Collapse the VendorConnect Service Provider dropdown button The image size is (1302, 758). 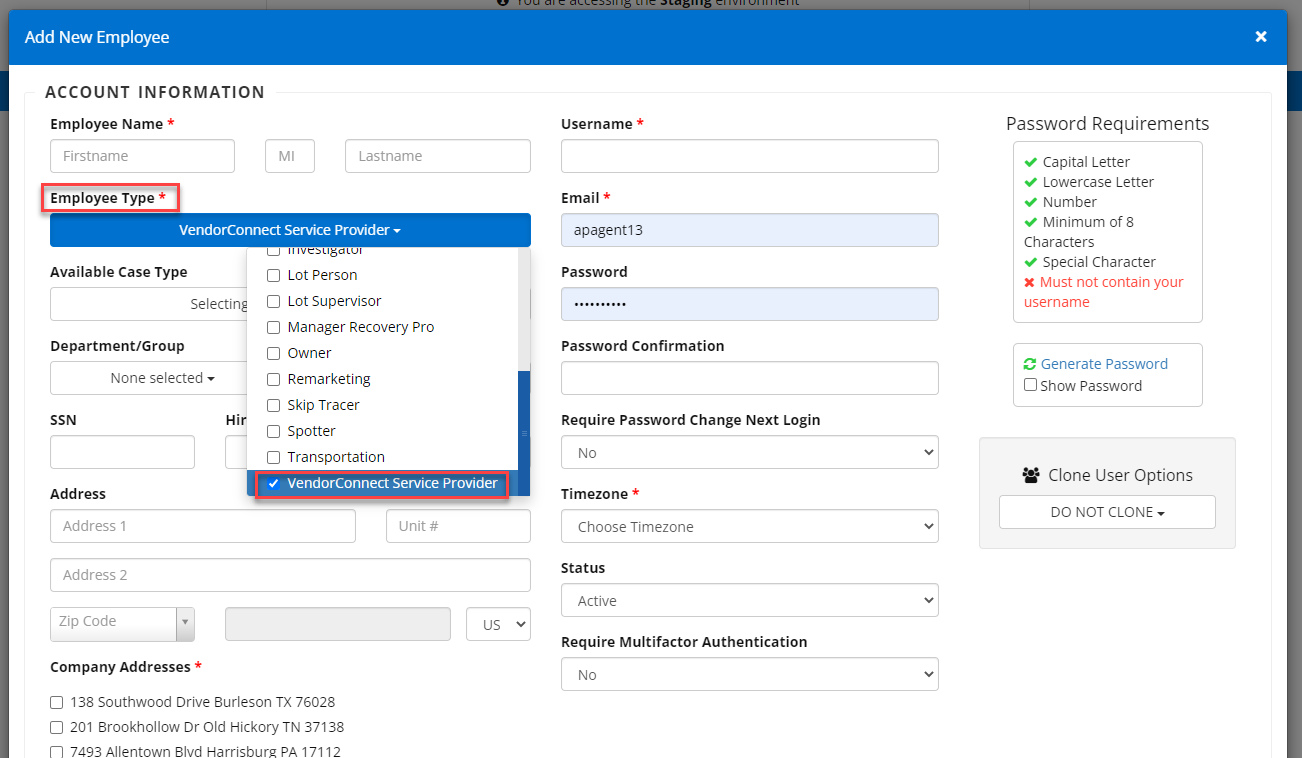(x=290, y=230)
